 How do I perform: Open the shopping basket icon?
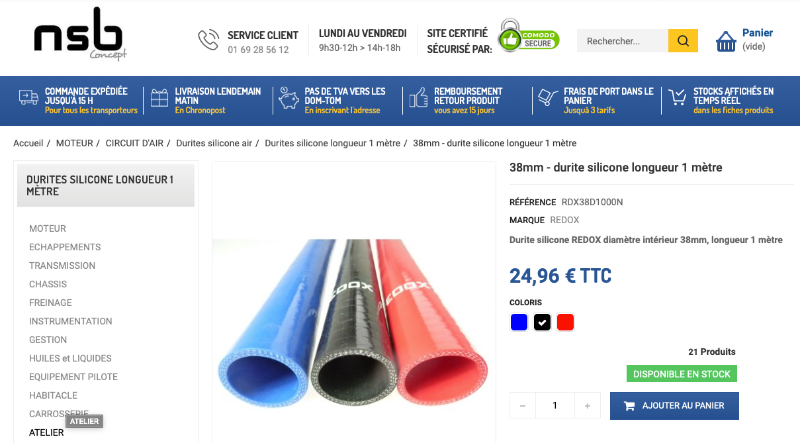[726, 41]
